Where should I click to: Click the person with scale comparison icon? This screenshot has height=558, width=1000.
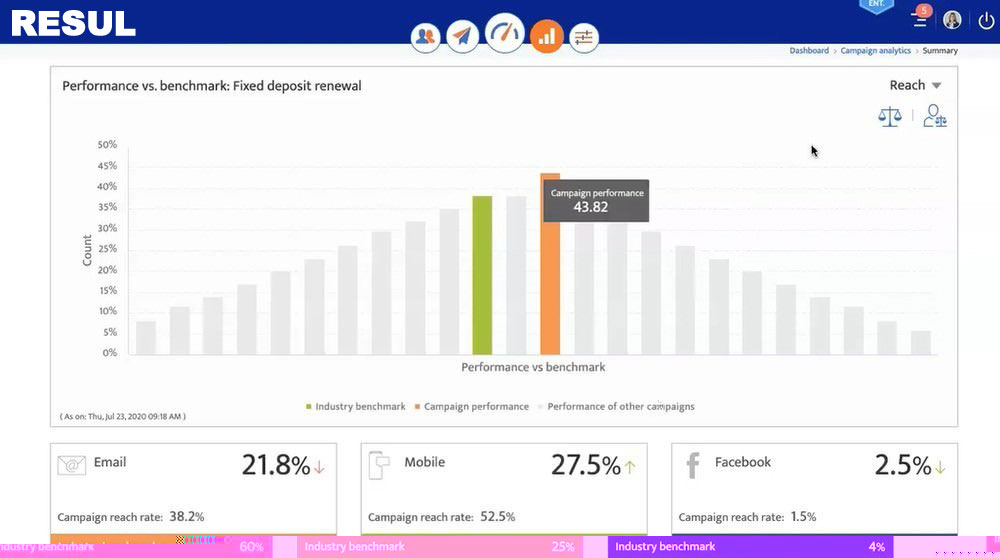[934, 116]
